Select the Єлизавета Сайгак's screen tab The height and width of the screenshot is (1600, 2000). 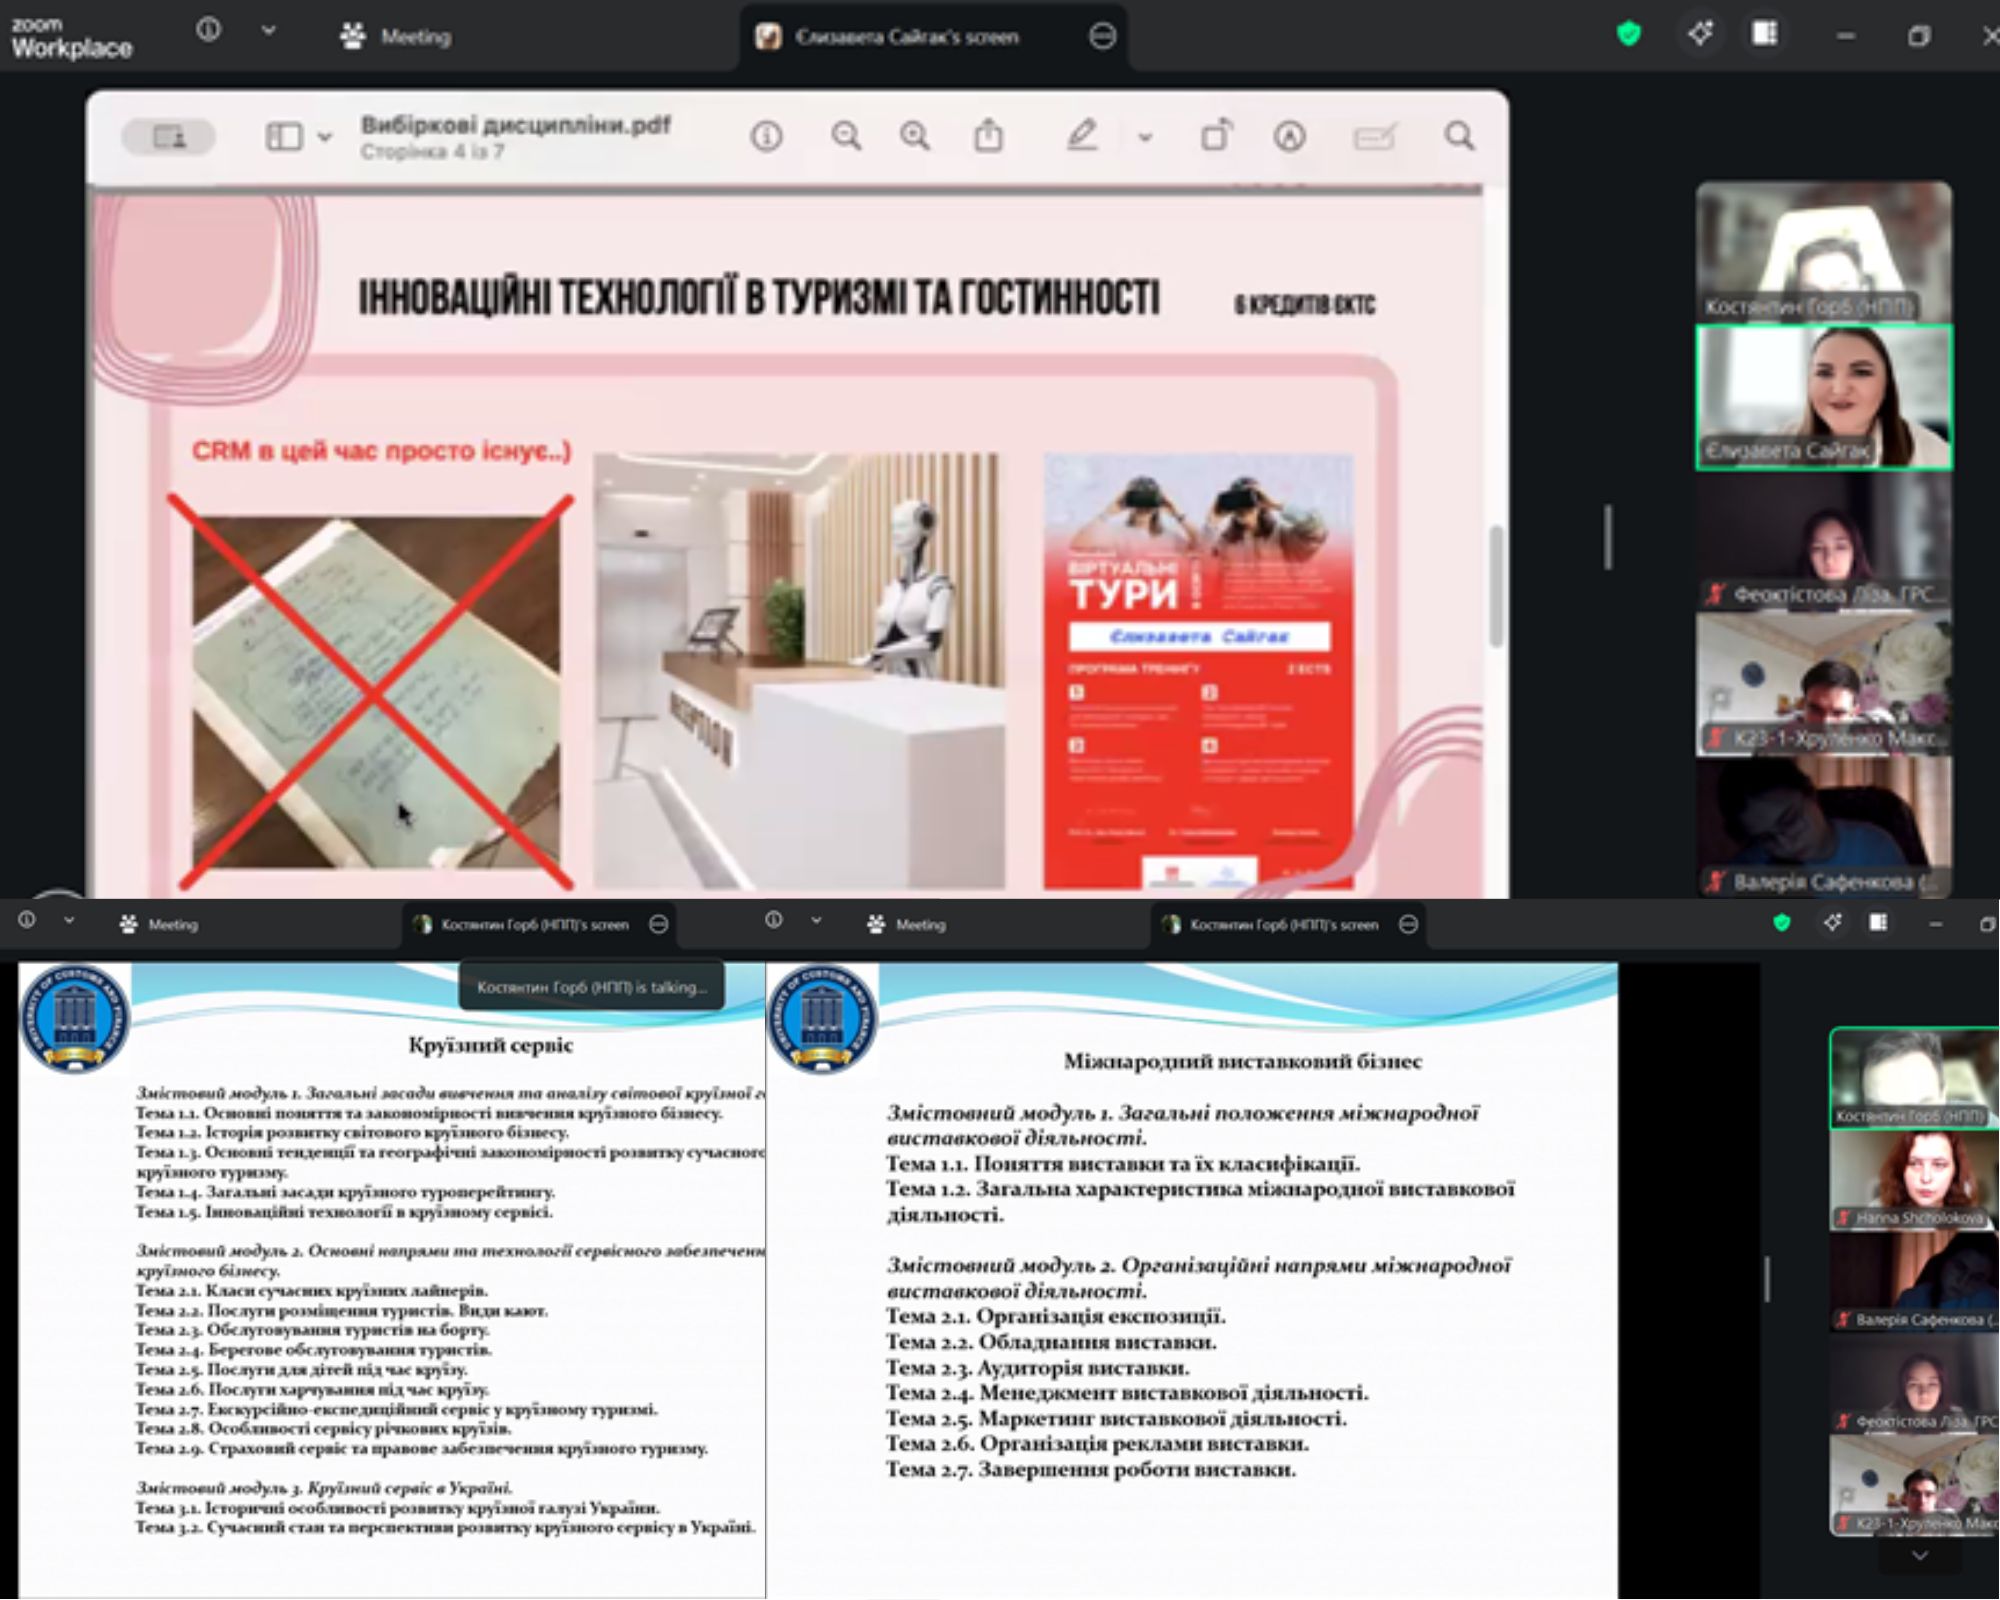(x=905, y=37)
